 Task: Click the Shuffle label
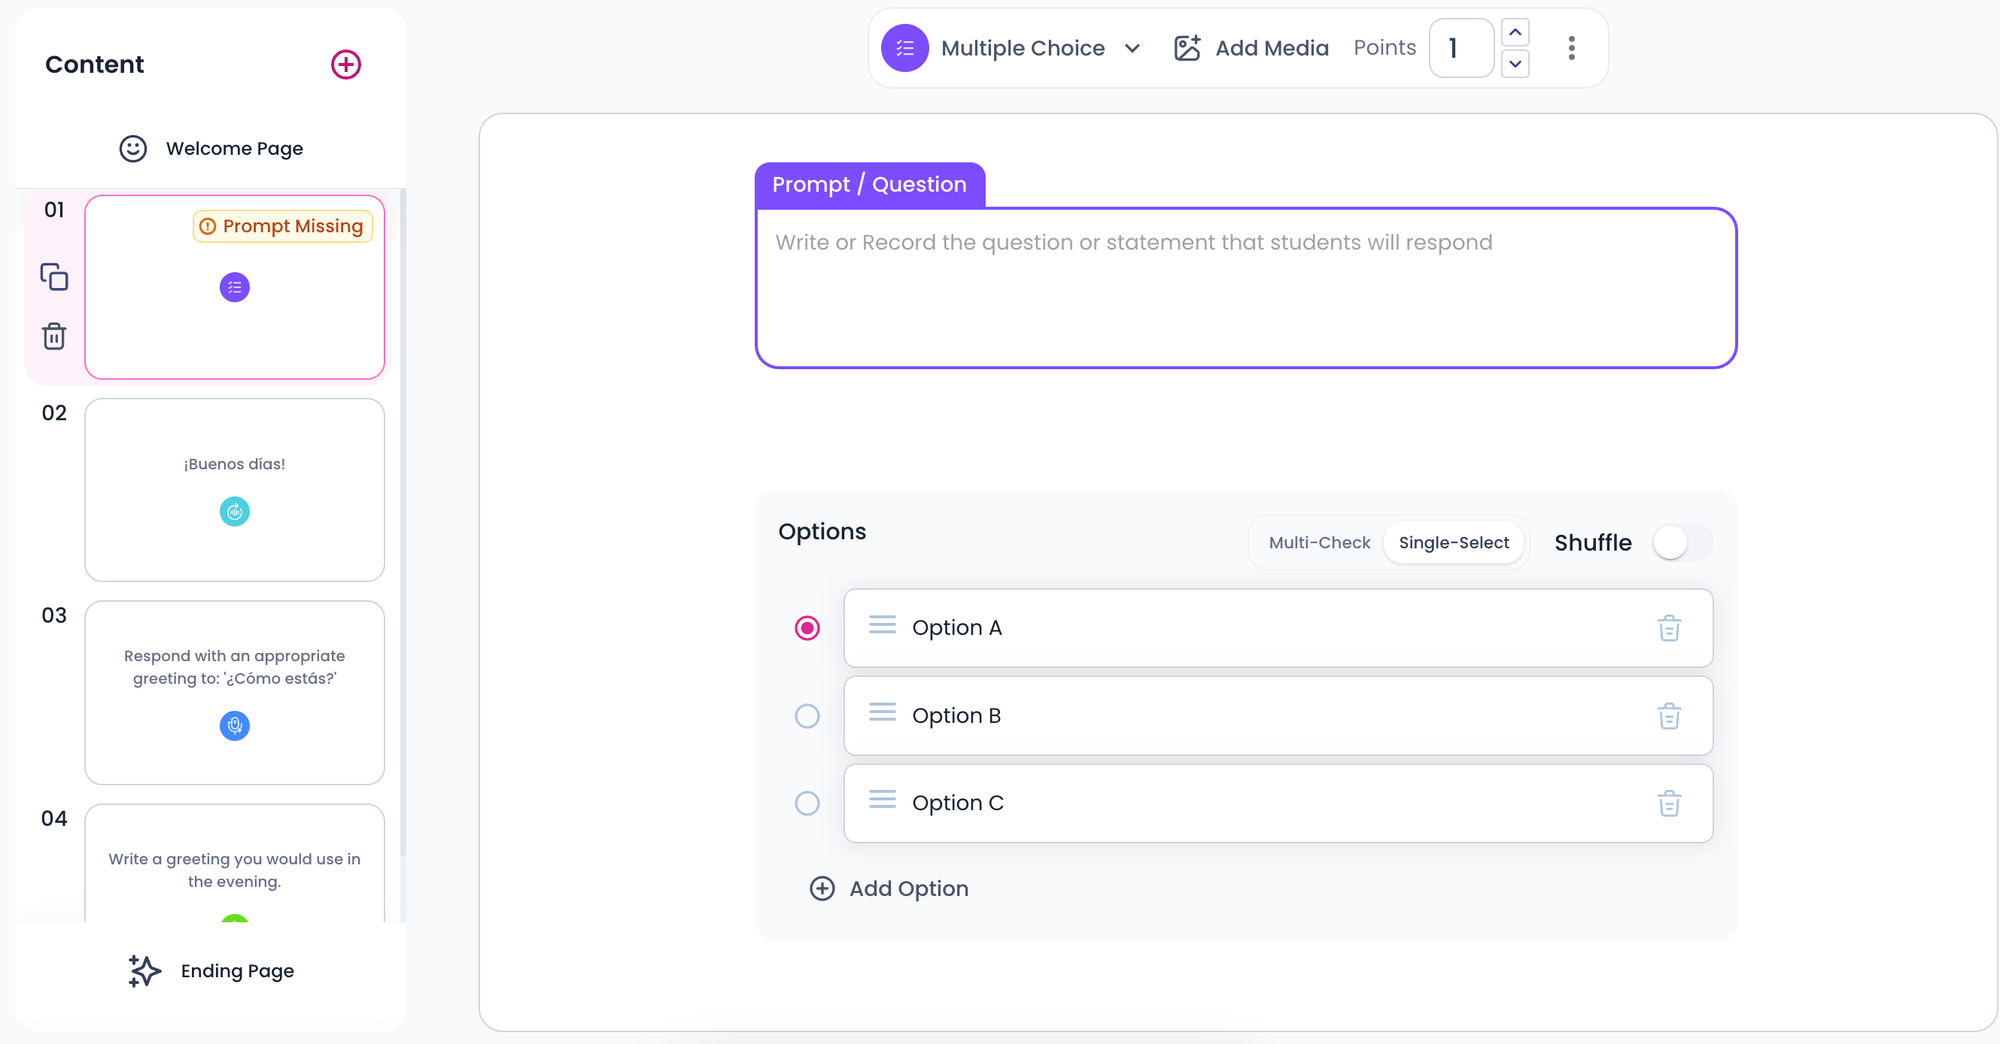pos(1593,543)
